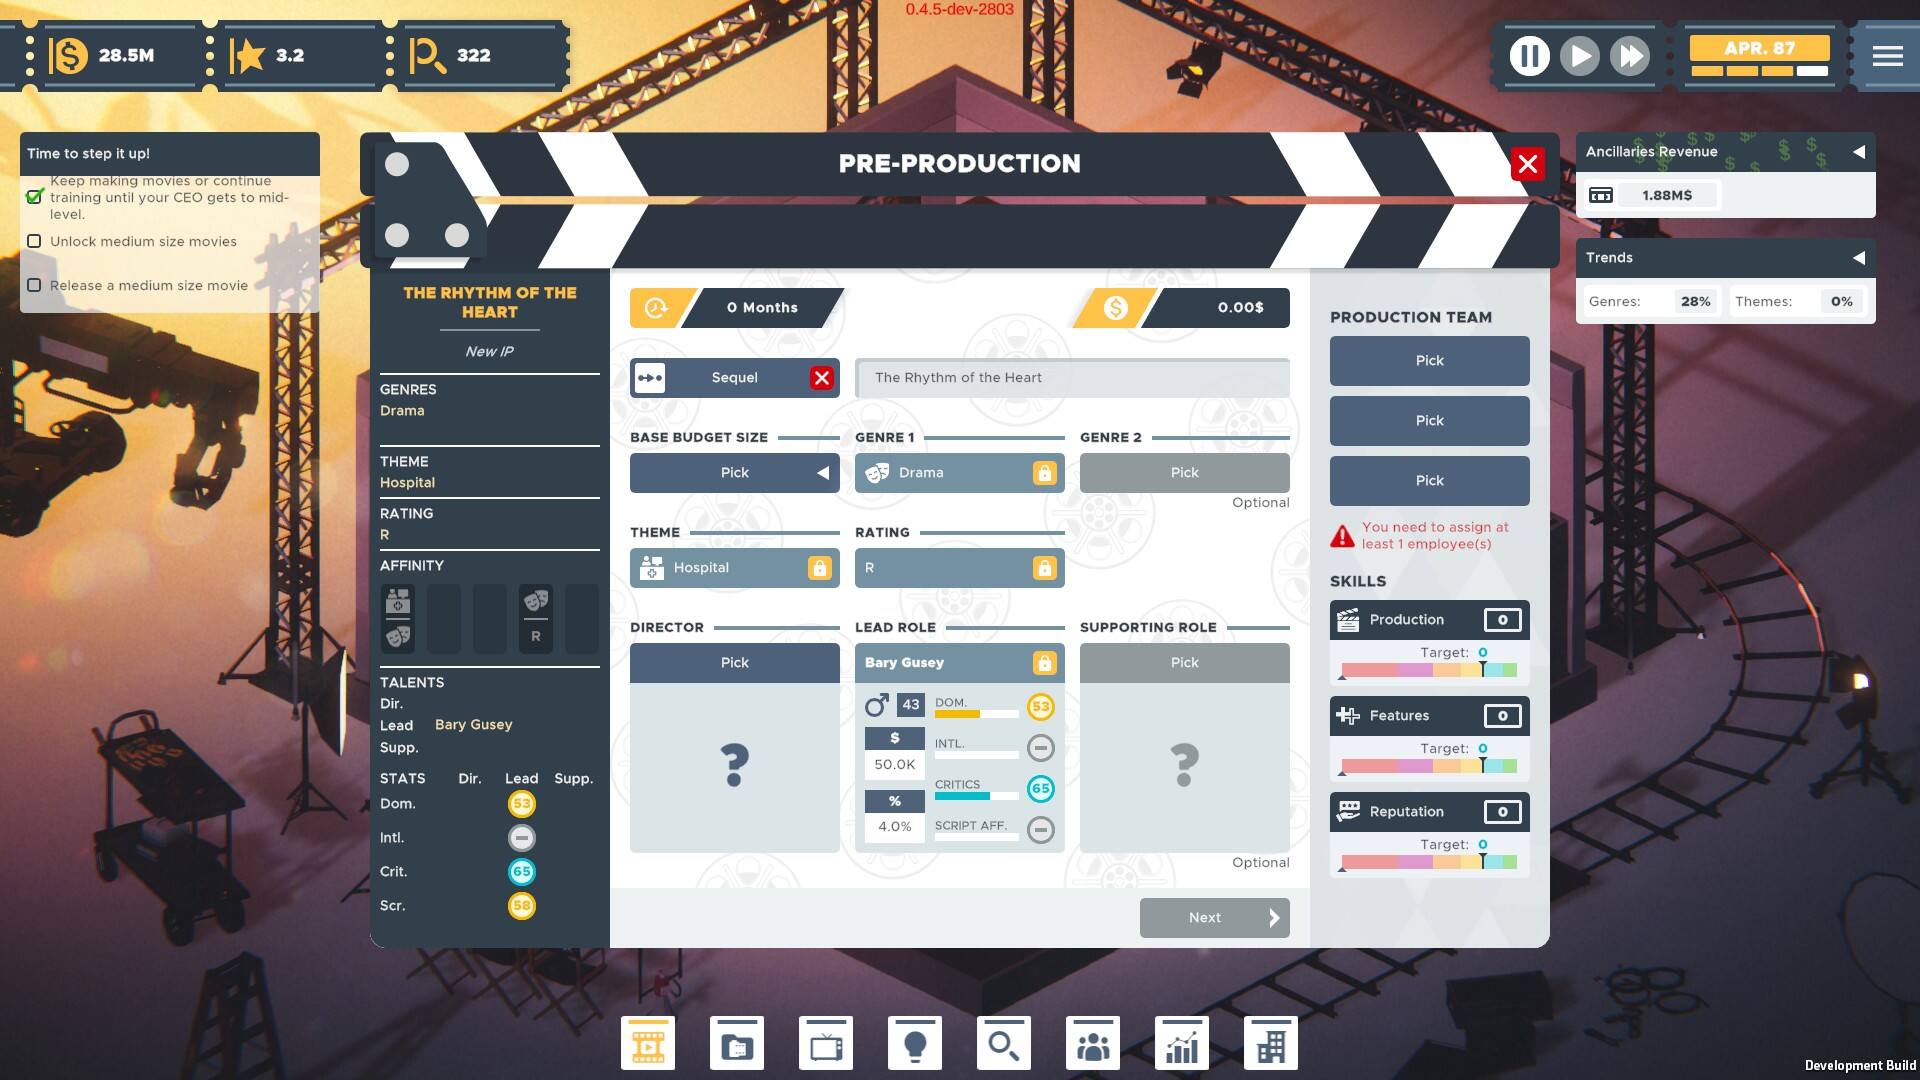This screenshot has width=1920, height=1080.
Task: Click the Production skill target bar
Action: tap(1429, 670)
